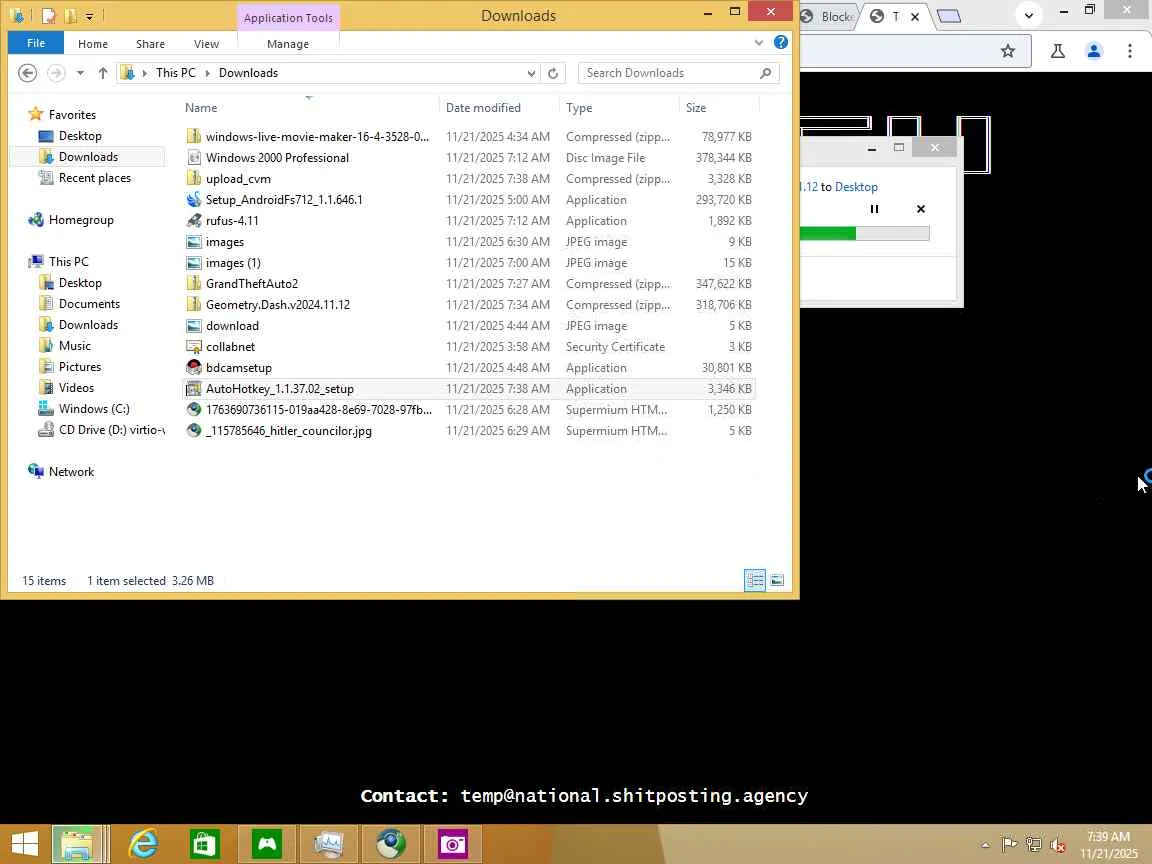Switch to details view layout button
The image size is (1152, 864).
point(755,580)
